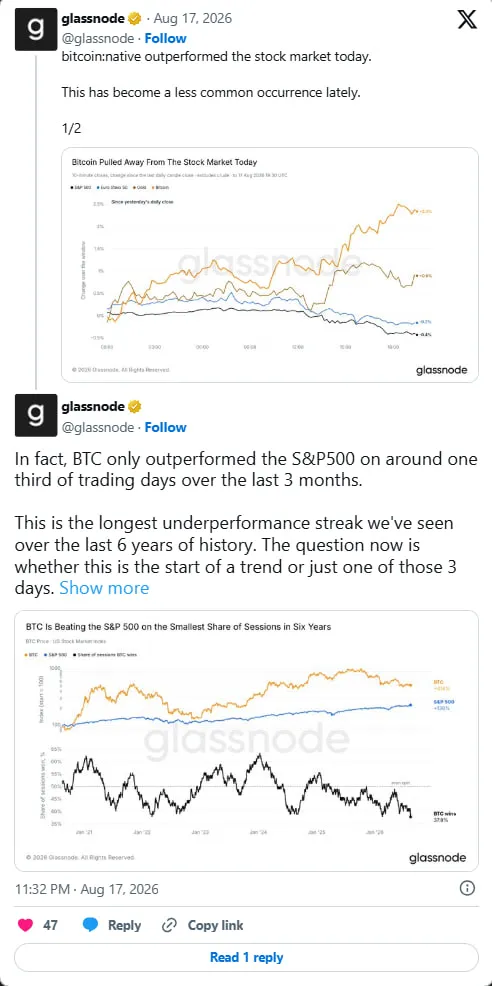The width and height of the screenshot is (492, 986).
Task: Follow glassnode from the second tweet
Action: [x=165, y=427]
